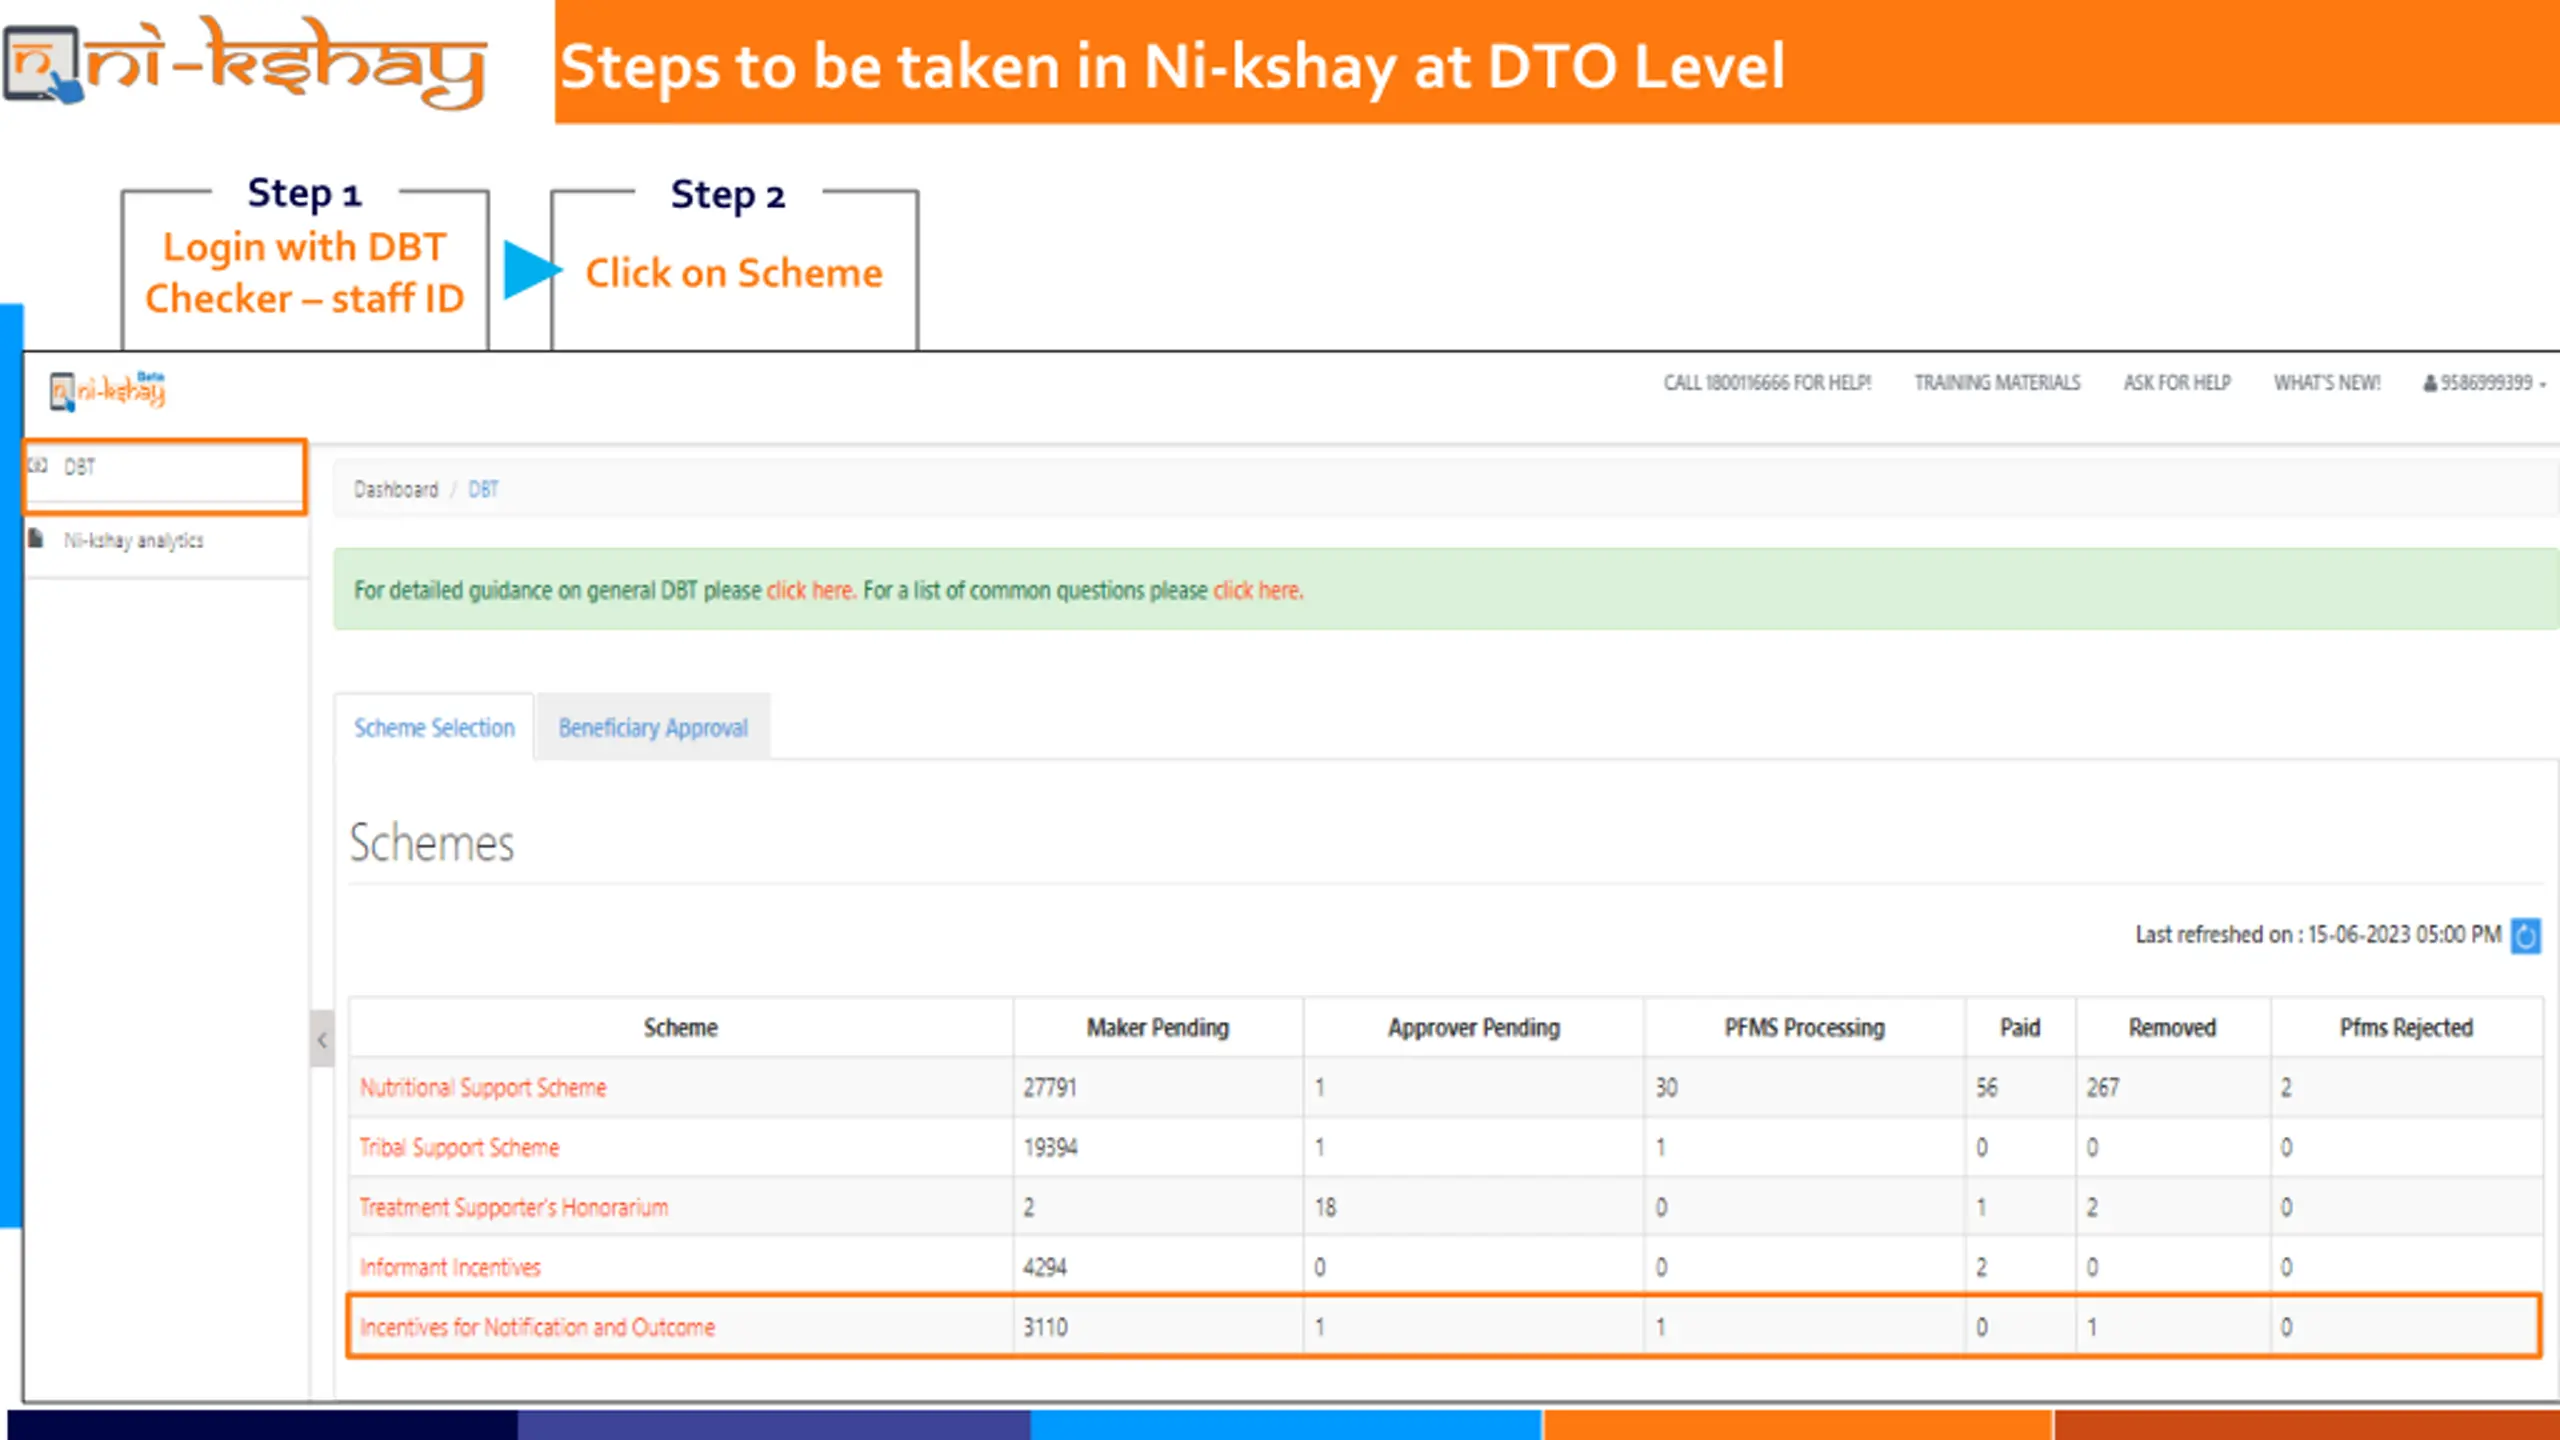Click the Last refreshed on timestamp text
The height and width of the screenshot is (1440, 2560).
pos(2318,935)
